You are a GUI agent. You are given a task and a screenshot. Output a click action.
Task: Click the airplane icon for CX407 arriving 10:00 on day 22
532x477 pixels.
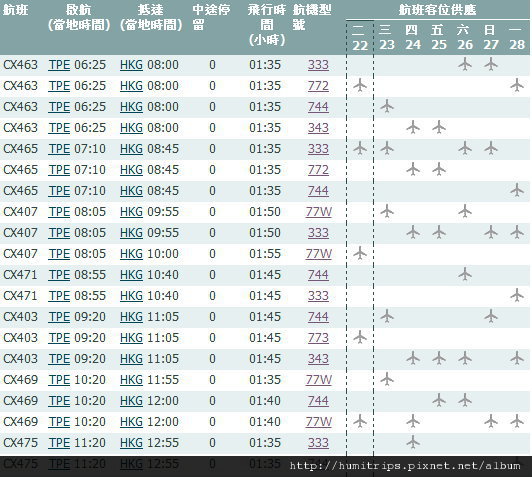(360, 253)
